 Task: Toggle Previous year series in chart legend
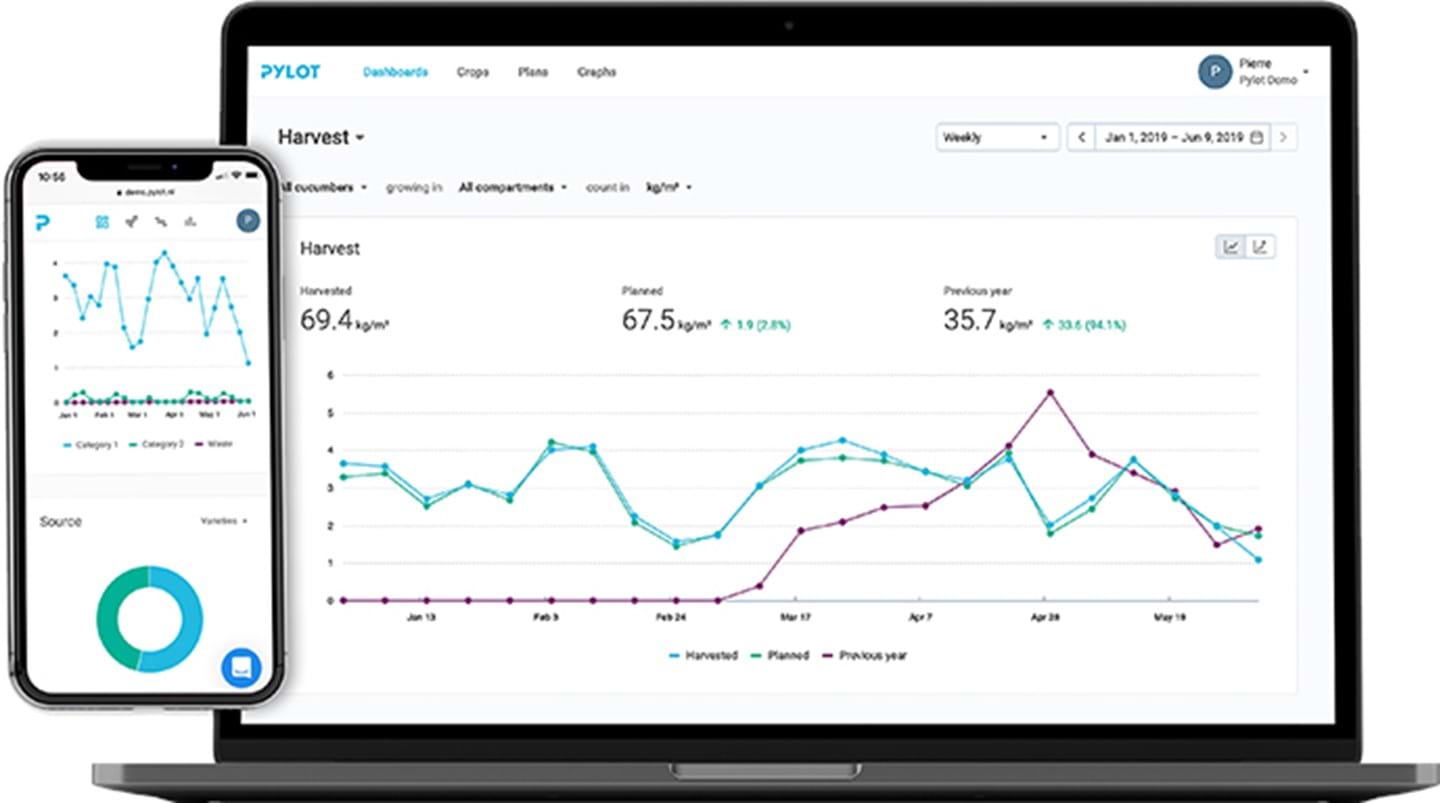[x=864, y=656]
